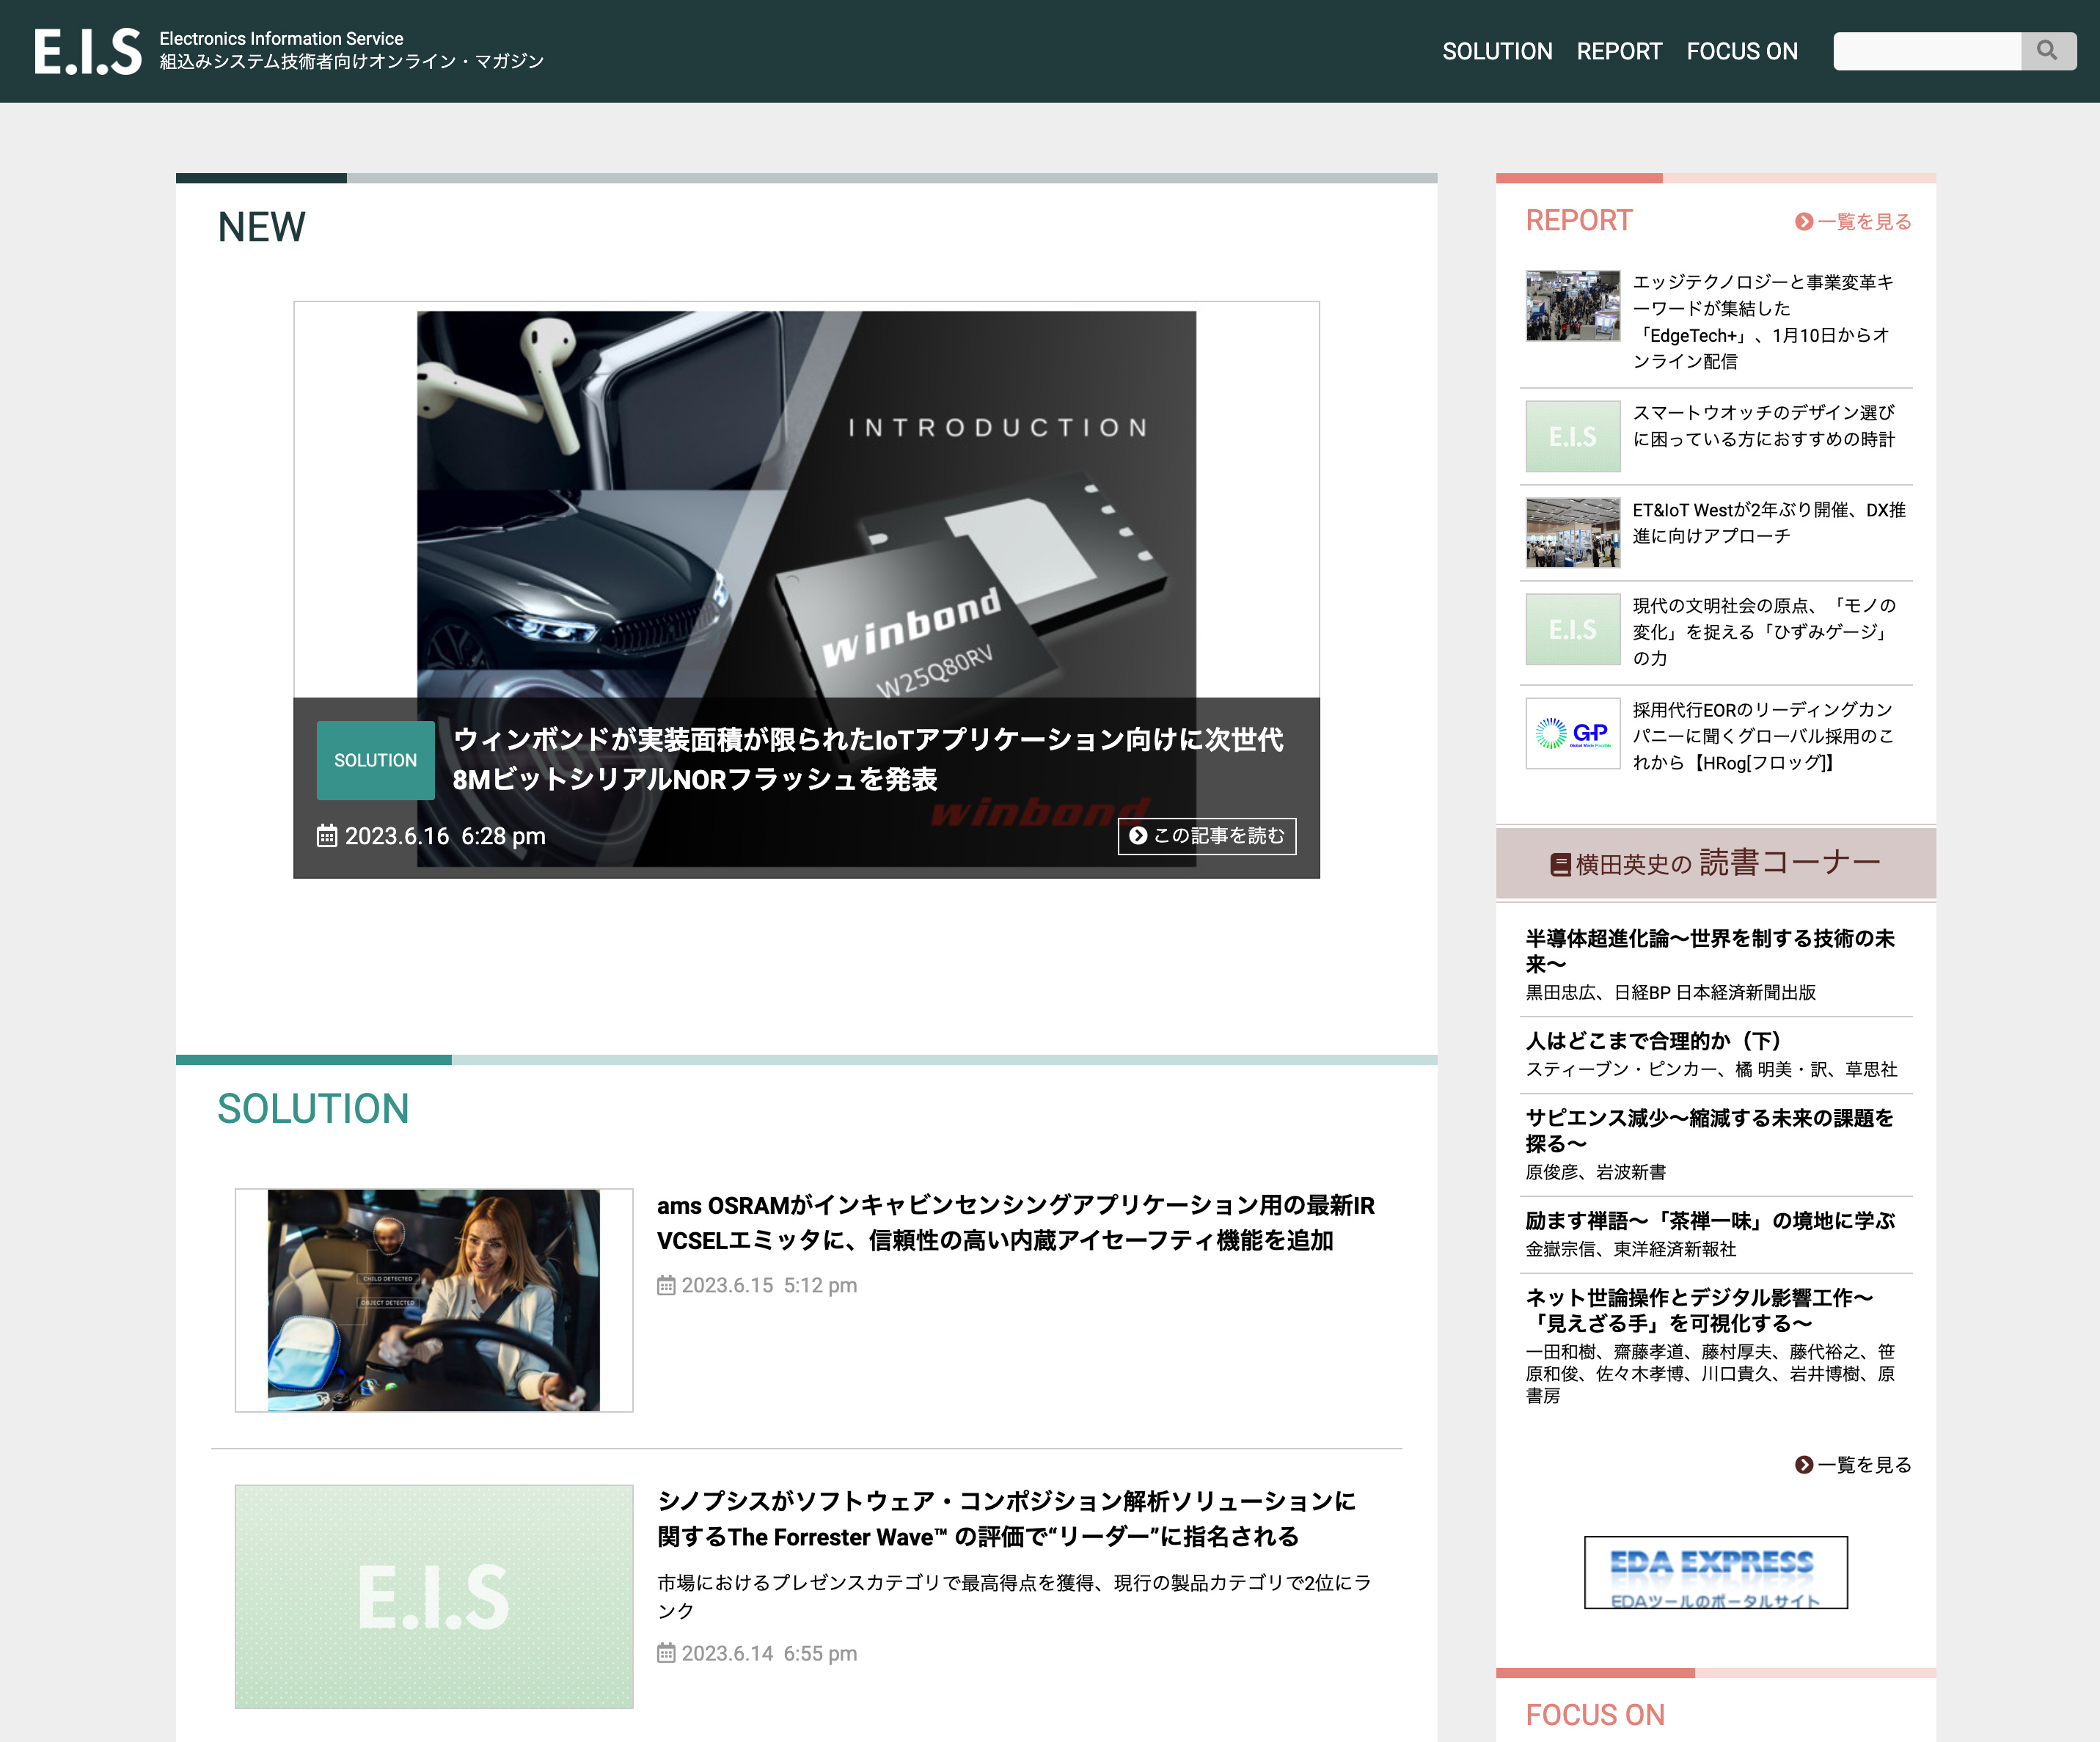The image size is (2100, 1742).
Task: Click the search magnifier icon
Action: tap(2048, 51)
